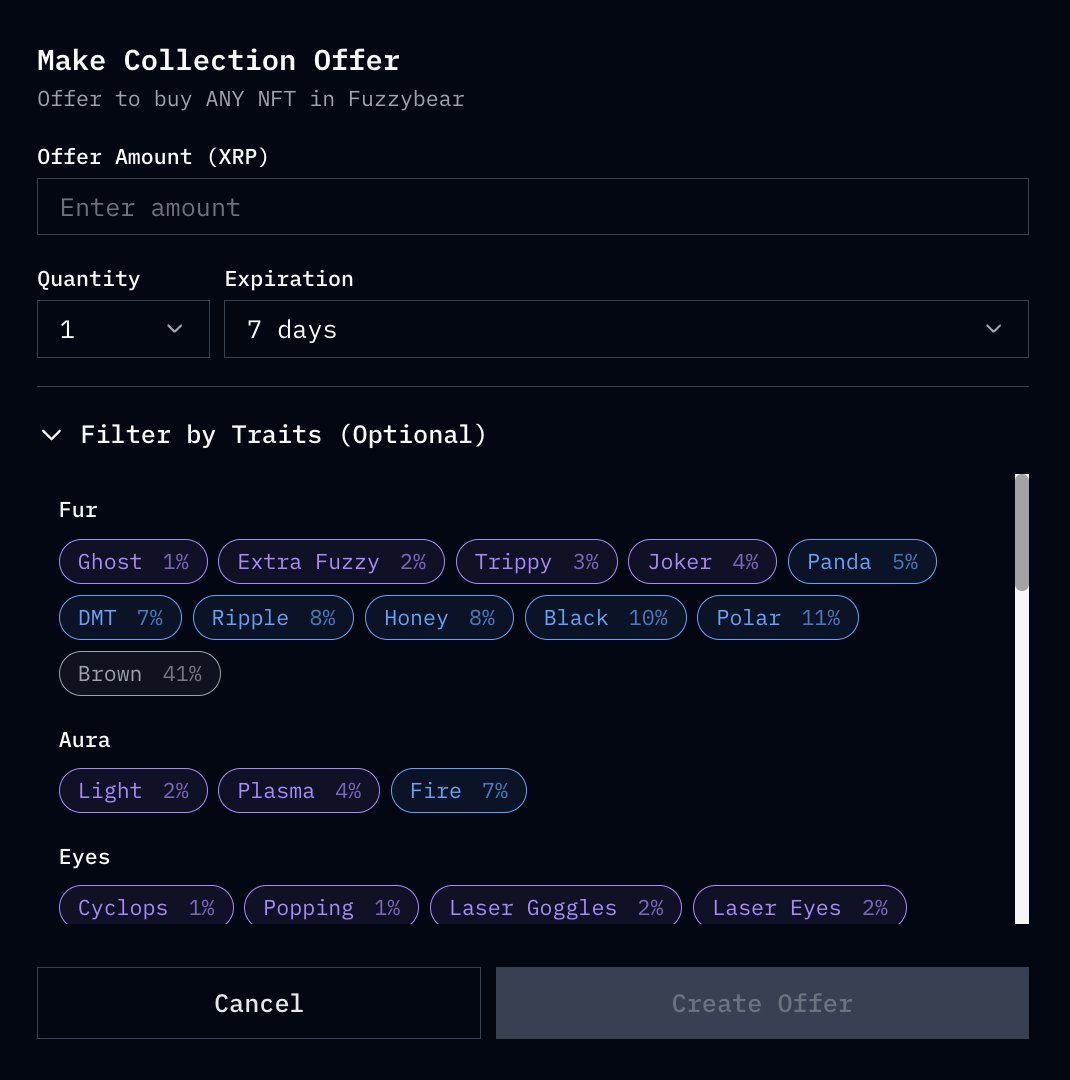This screenshot has width=1070, height=1080.
Task: Select the Joker 4% fur chip
Action: 703,561
